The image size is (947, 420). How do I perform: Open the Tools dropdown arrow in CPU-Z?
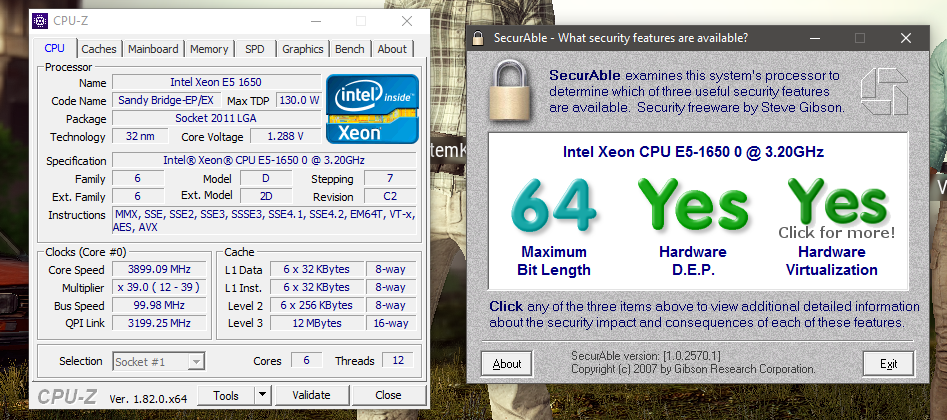262,395
